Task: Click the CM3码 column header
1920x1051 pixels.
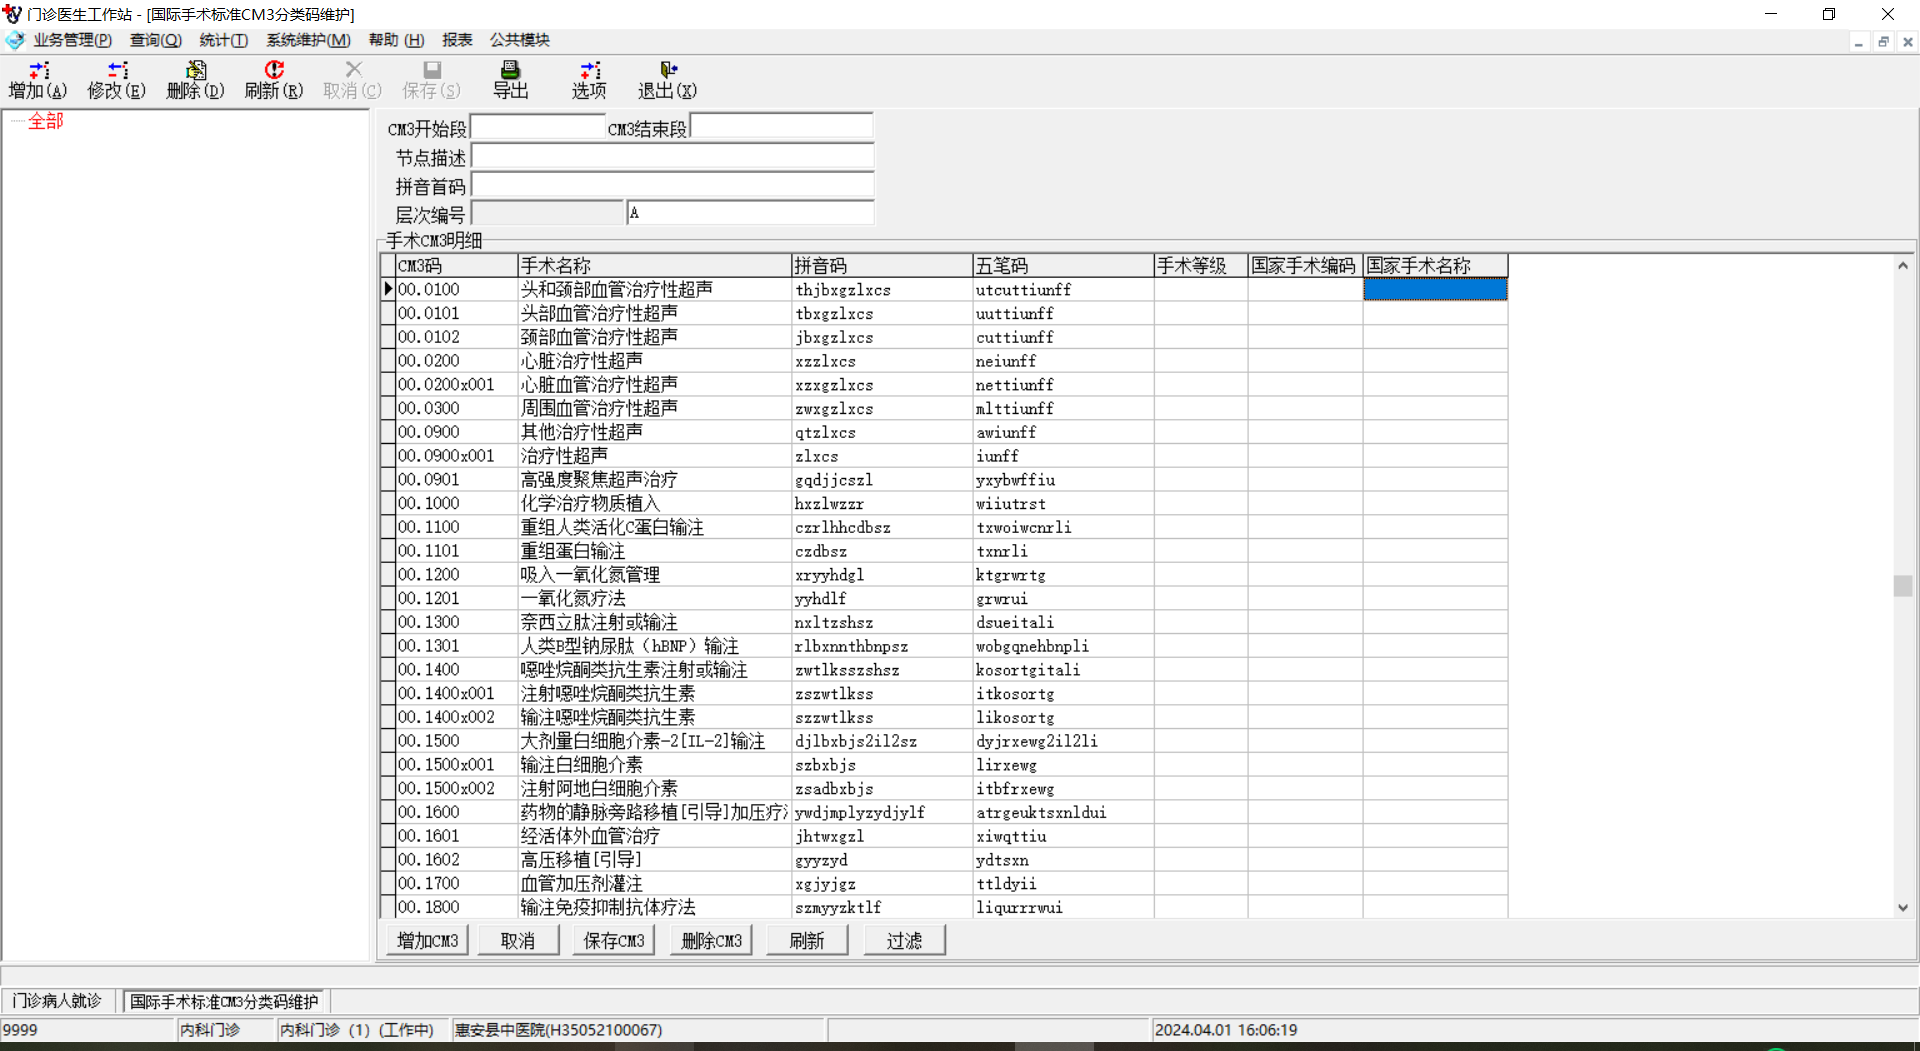Action: coord(456,265)
